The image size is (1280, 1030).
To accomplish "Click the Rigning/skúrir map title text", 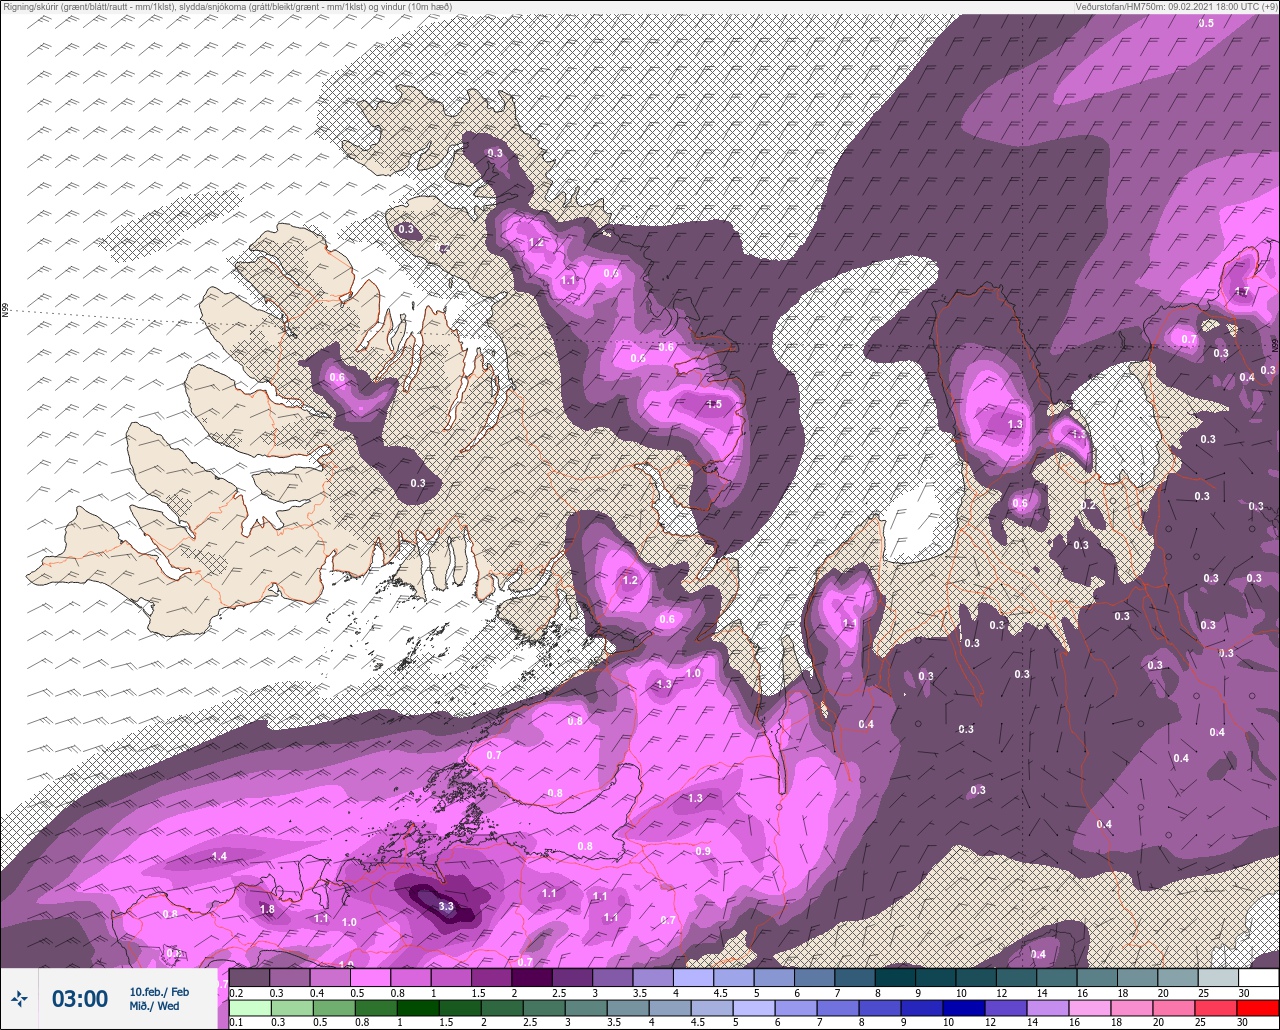I will point(226,7).
